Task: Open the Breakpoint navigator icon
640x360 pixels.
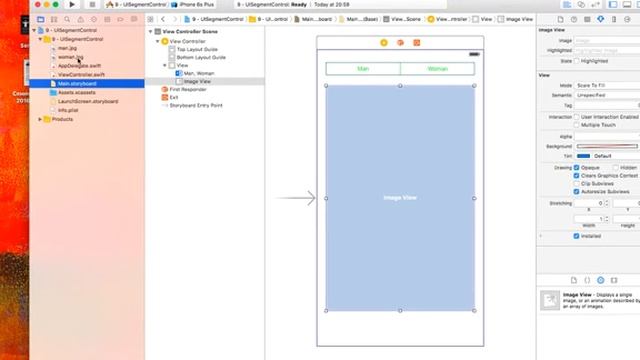Action: (120, 19)
